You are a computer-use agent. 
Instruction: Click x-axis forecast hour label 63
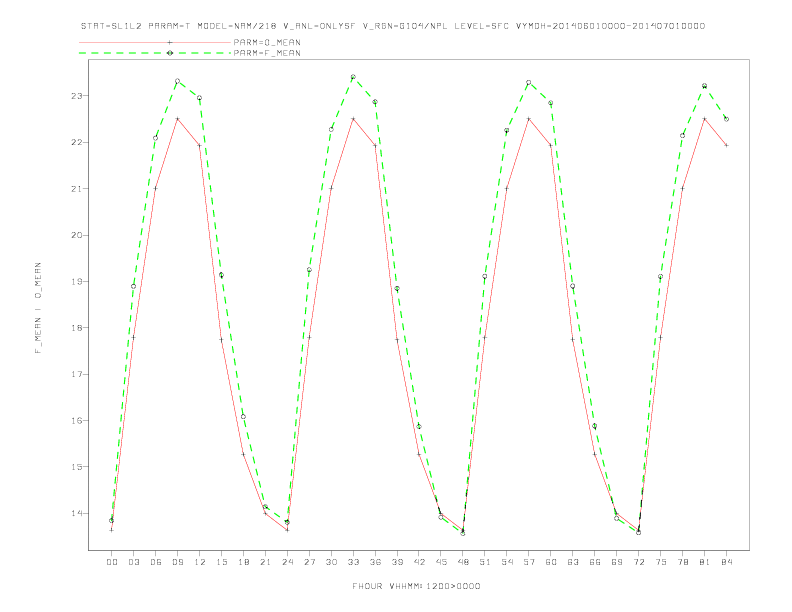573,562
